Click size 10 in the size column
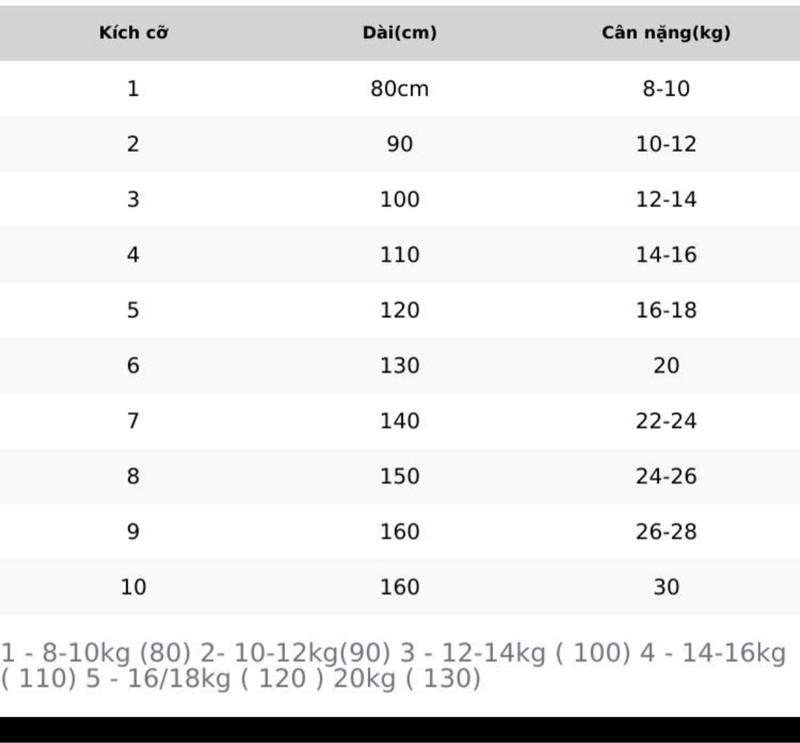Screen dimensions: 800x743 tap(133, 587)
